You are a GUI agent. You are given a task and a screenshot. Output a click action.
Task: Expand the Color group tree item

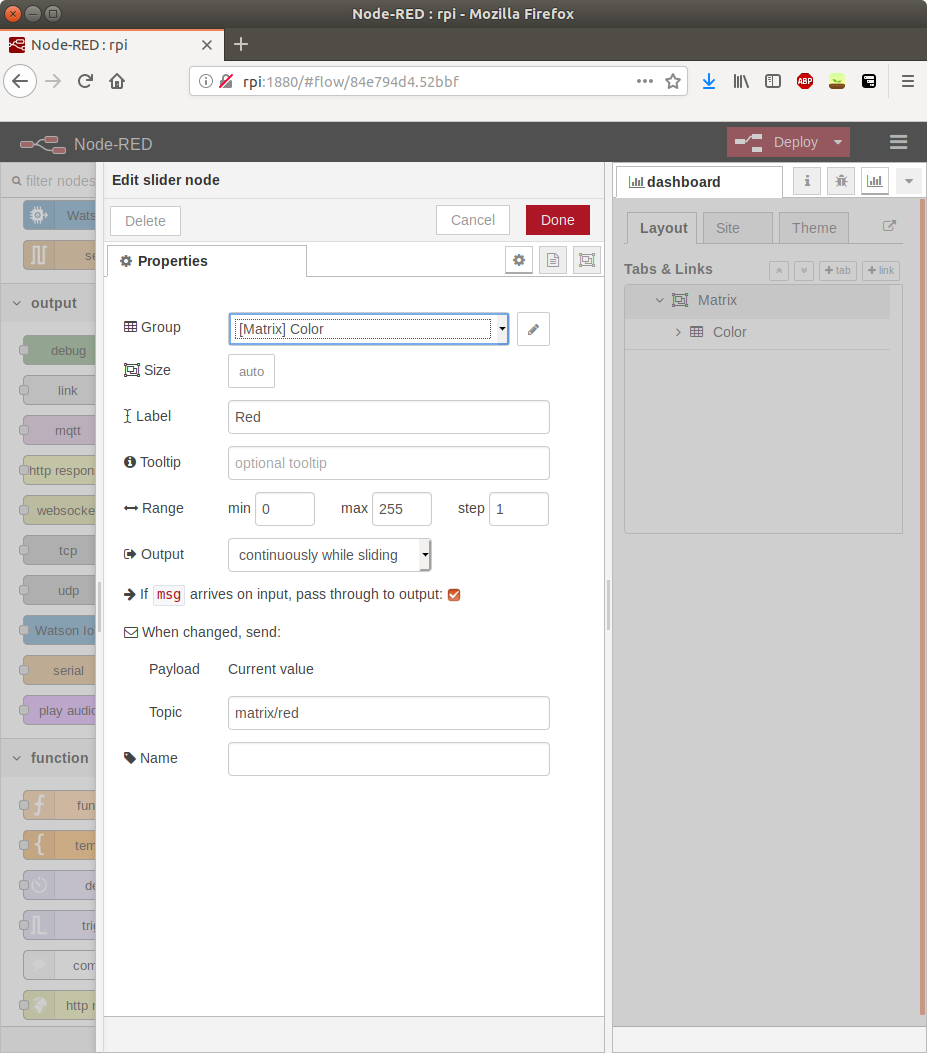(x=678, y=332)
